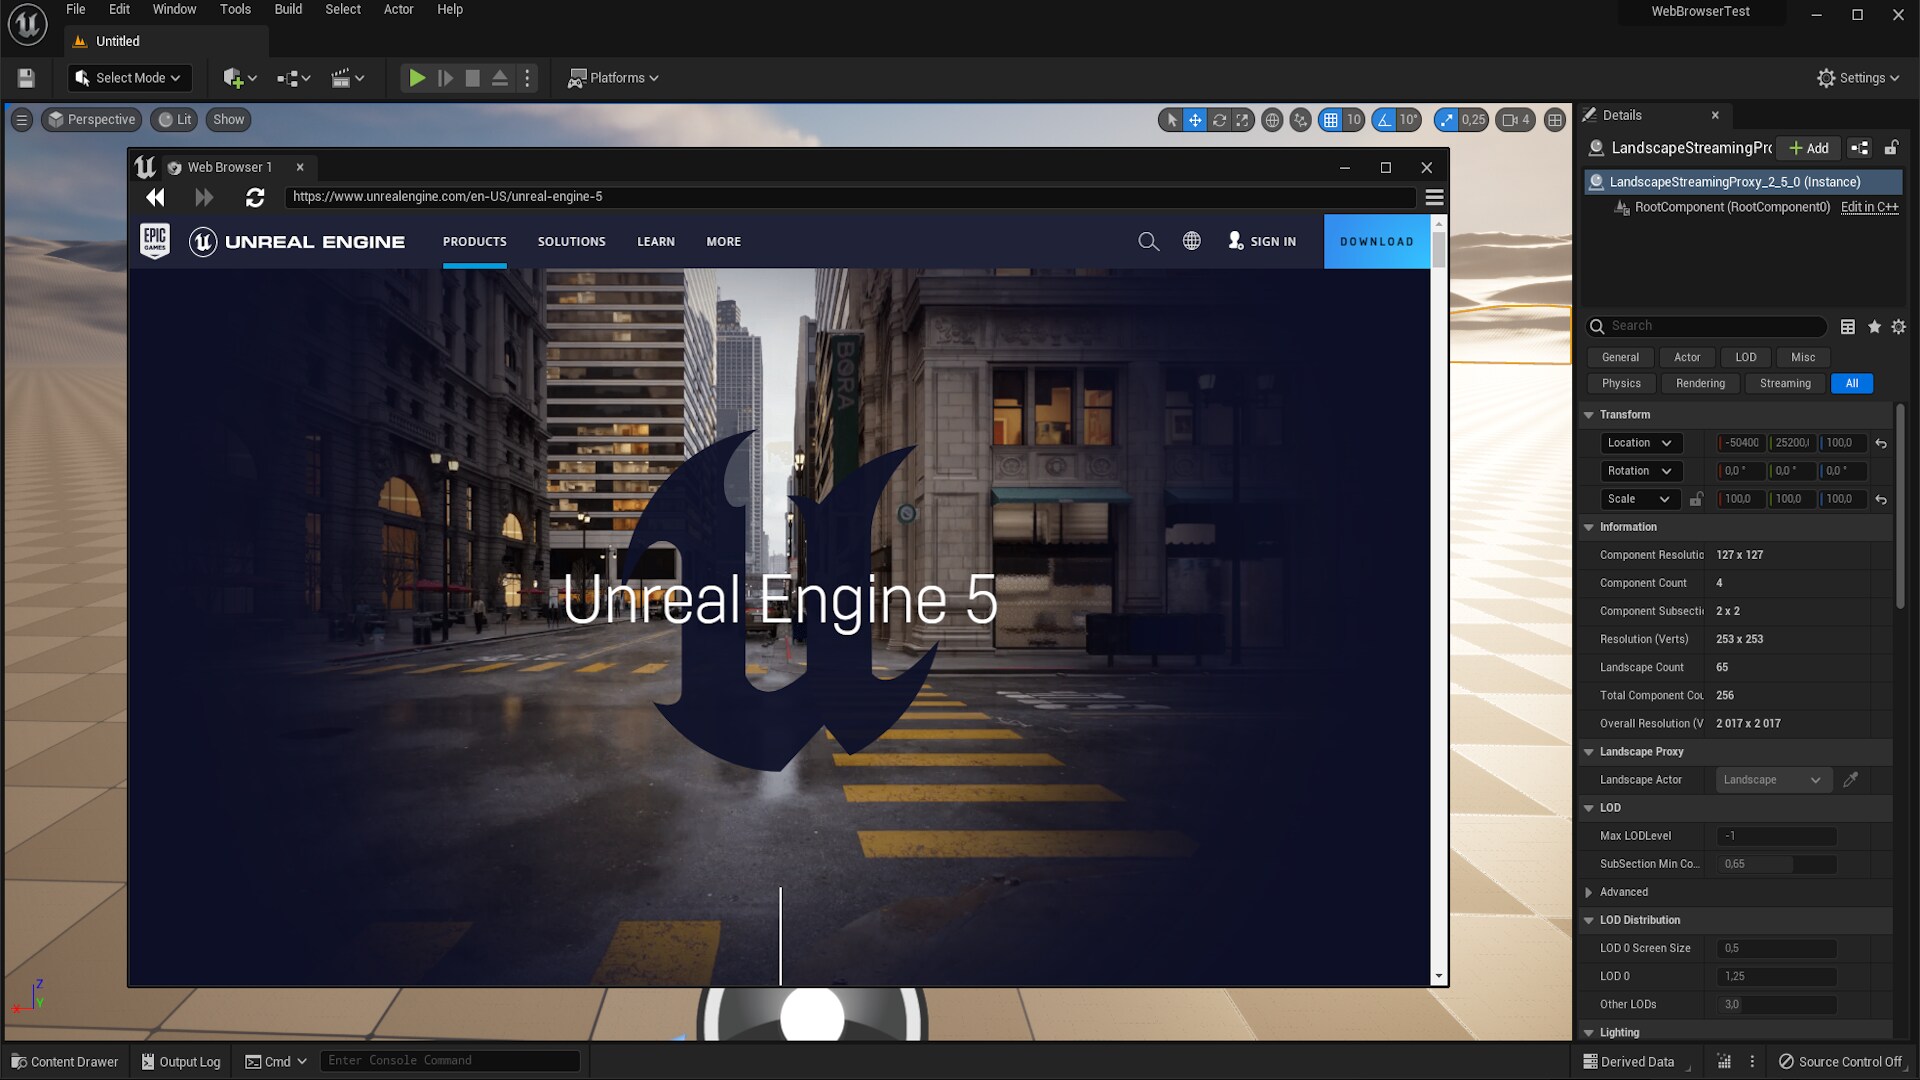Start Play in Editor
The width and height of the screenshot is (1920, 1080).
click(x=417, y=78)
